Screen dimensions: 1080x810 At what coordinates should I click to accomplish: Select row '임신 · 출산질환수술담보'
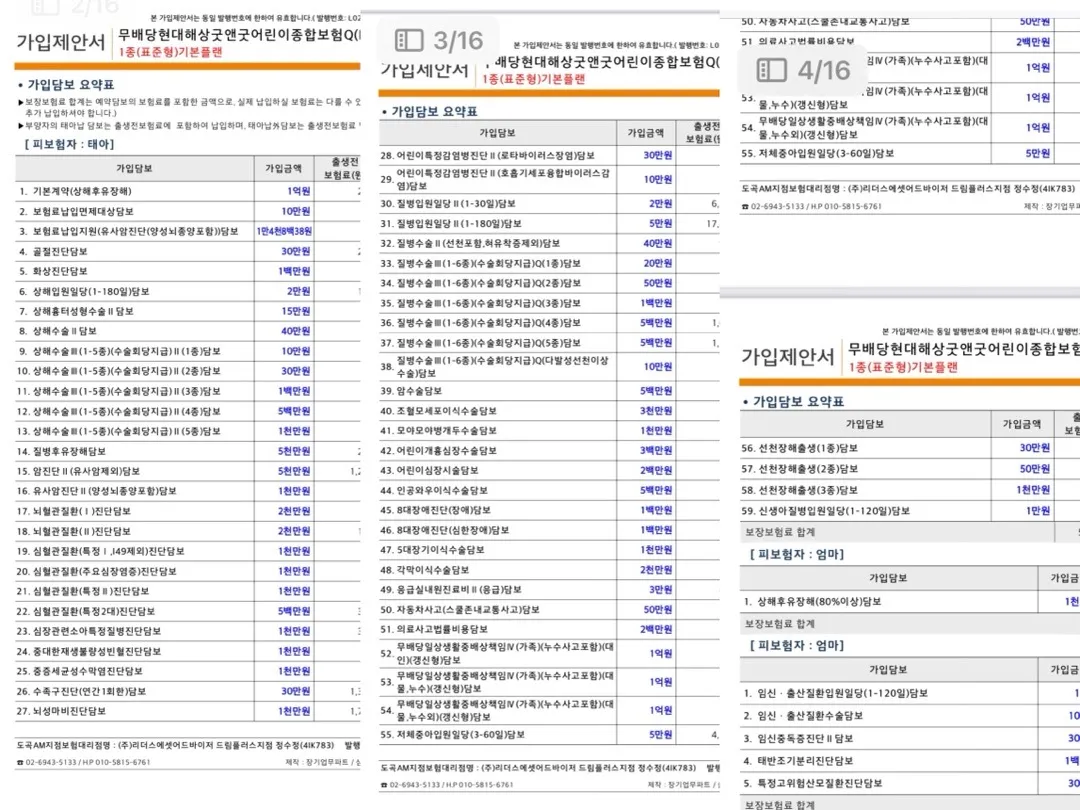tap(910, 716)
